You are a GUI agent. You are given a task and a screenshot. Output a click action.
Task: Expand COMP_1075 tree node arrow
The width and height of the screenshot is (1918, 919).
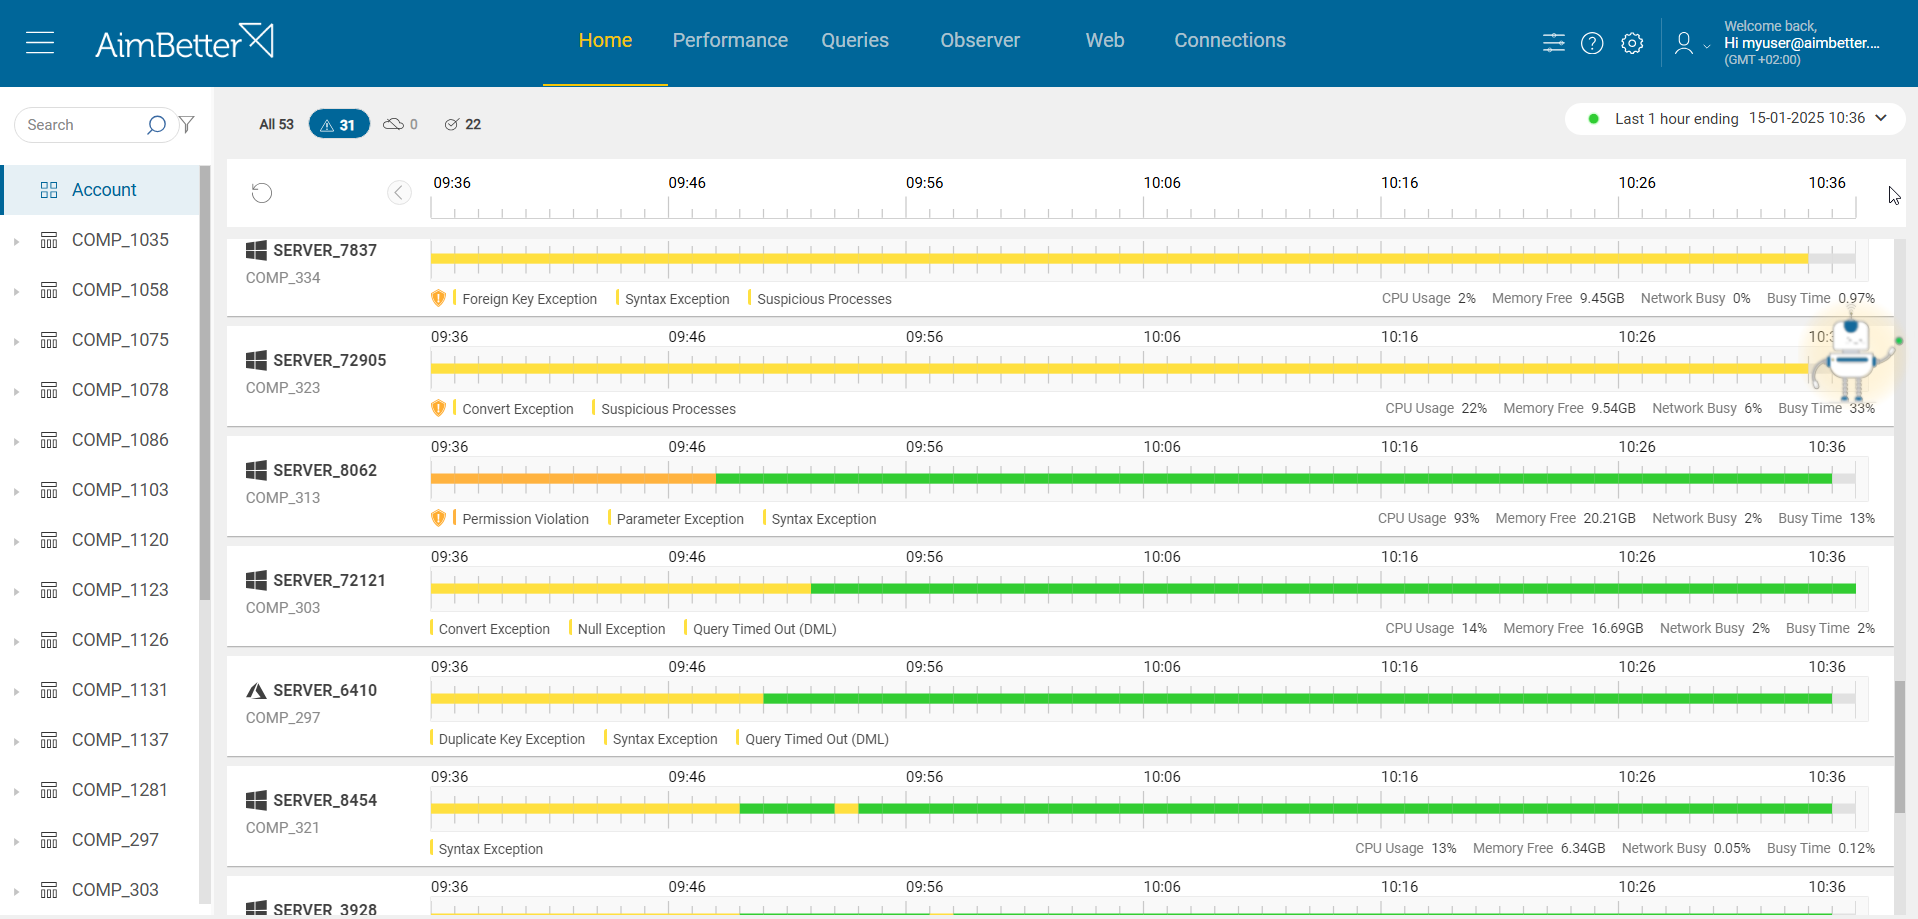click(x=16, y=341)
